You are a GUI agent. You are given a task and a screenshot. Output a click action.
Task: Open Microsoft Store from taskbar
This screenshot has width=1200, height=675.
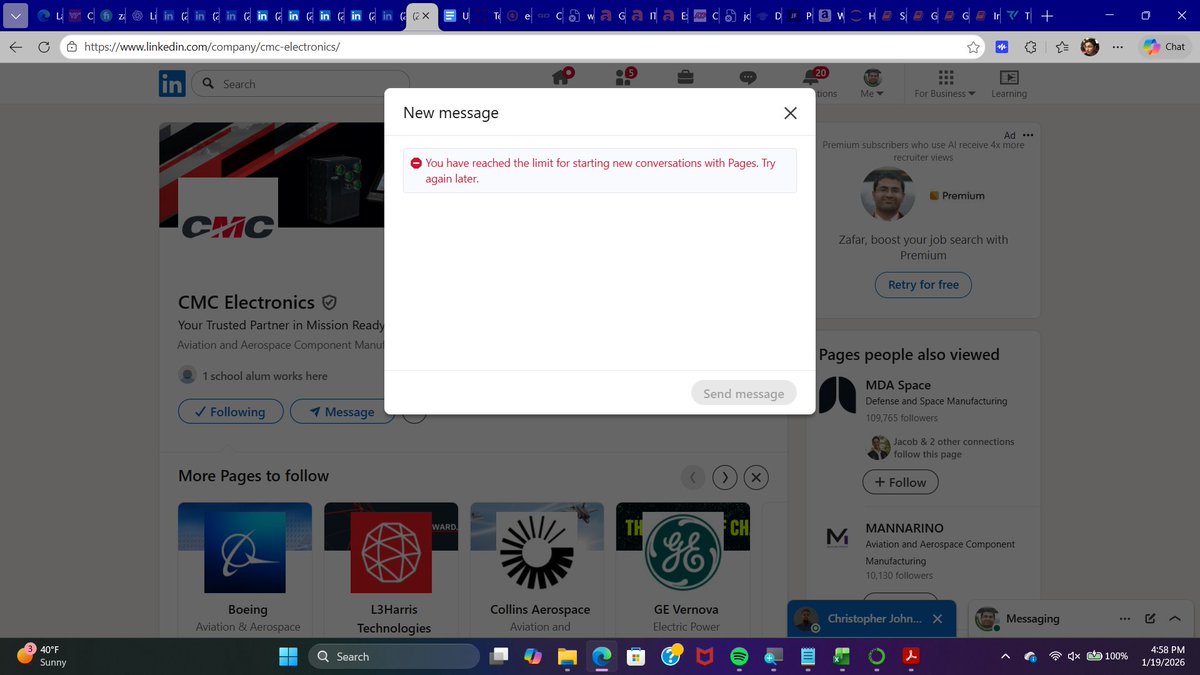634,657
